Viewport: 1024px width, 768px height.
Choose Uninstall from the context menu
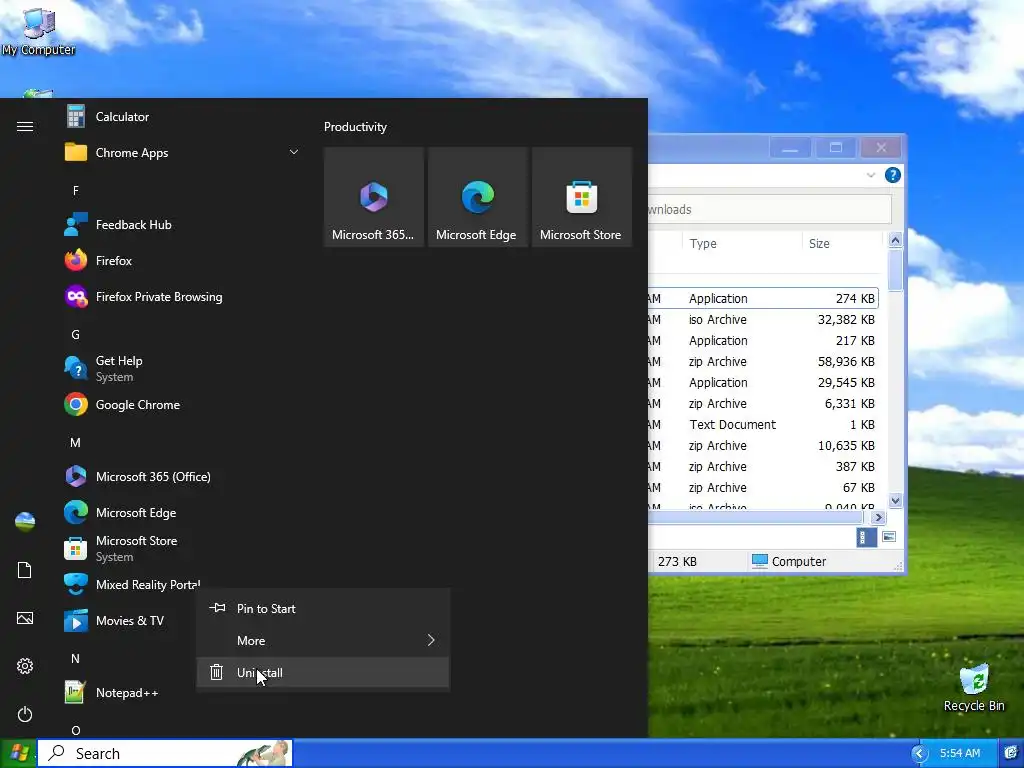[x=323, y=673]
